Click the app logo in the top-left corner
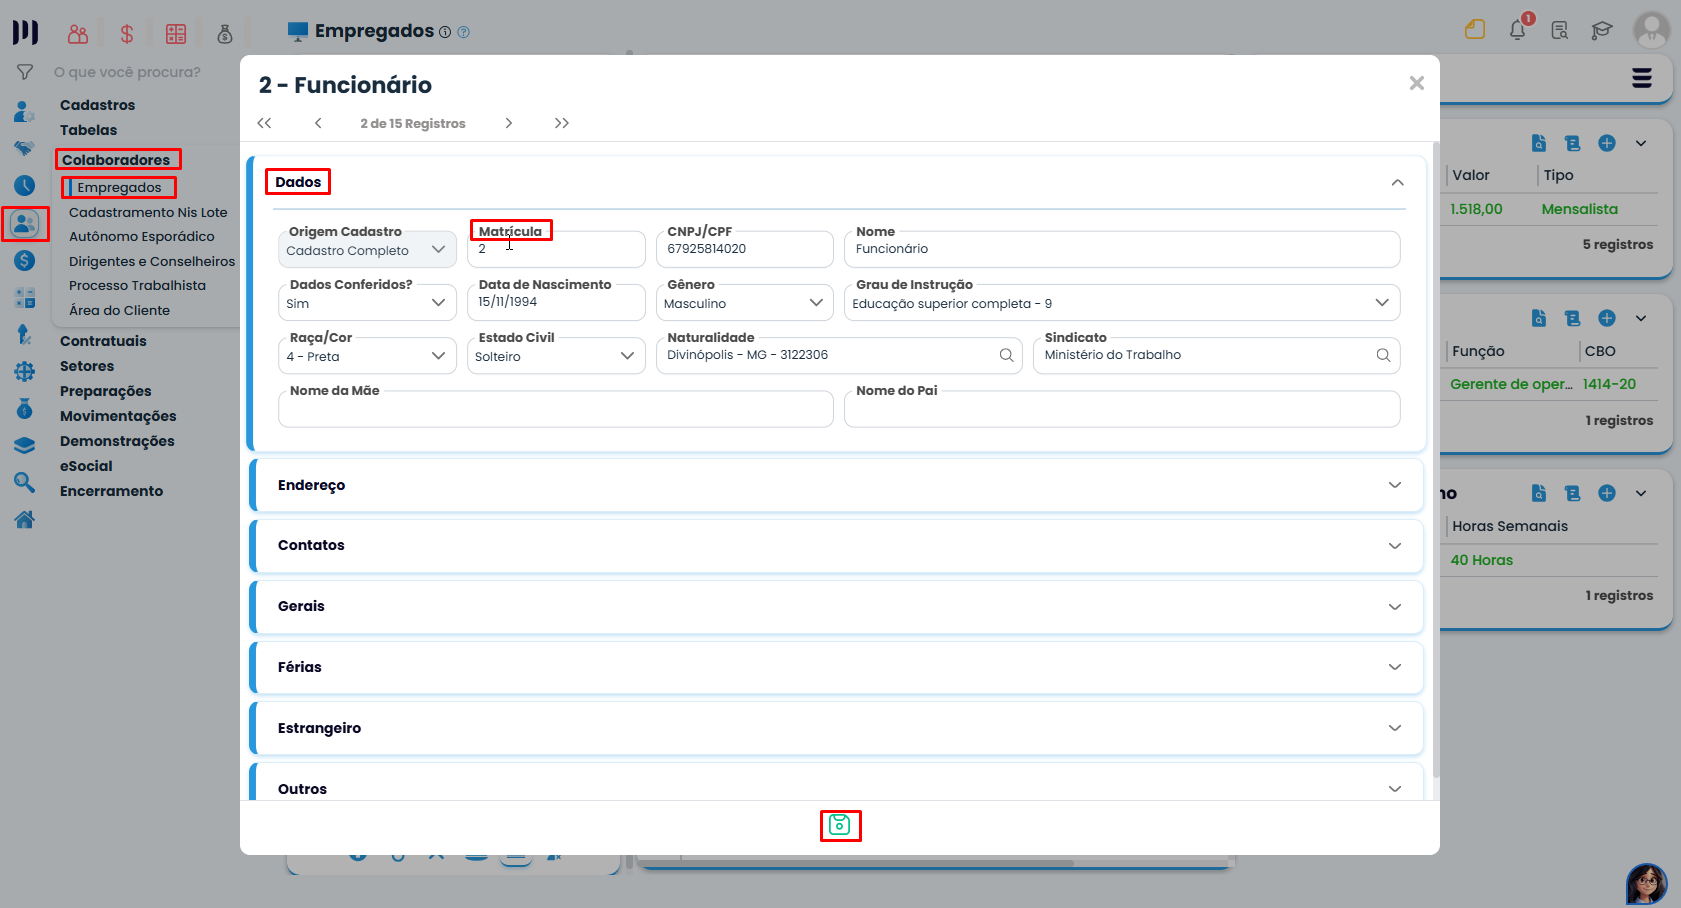The width and height of the screenshot is (1681, 908). 25,32
